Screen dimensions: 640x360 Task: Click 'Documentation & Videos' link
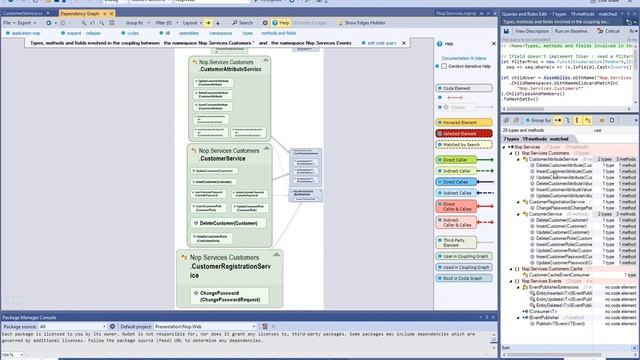[464, 58]
